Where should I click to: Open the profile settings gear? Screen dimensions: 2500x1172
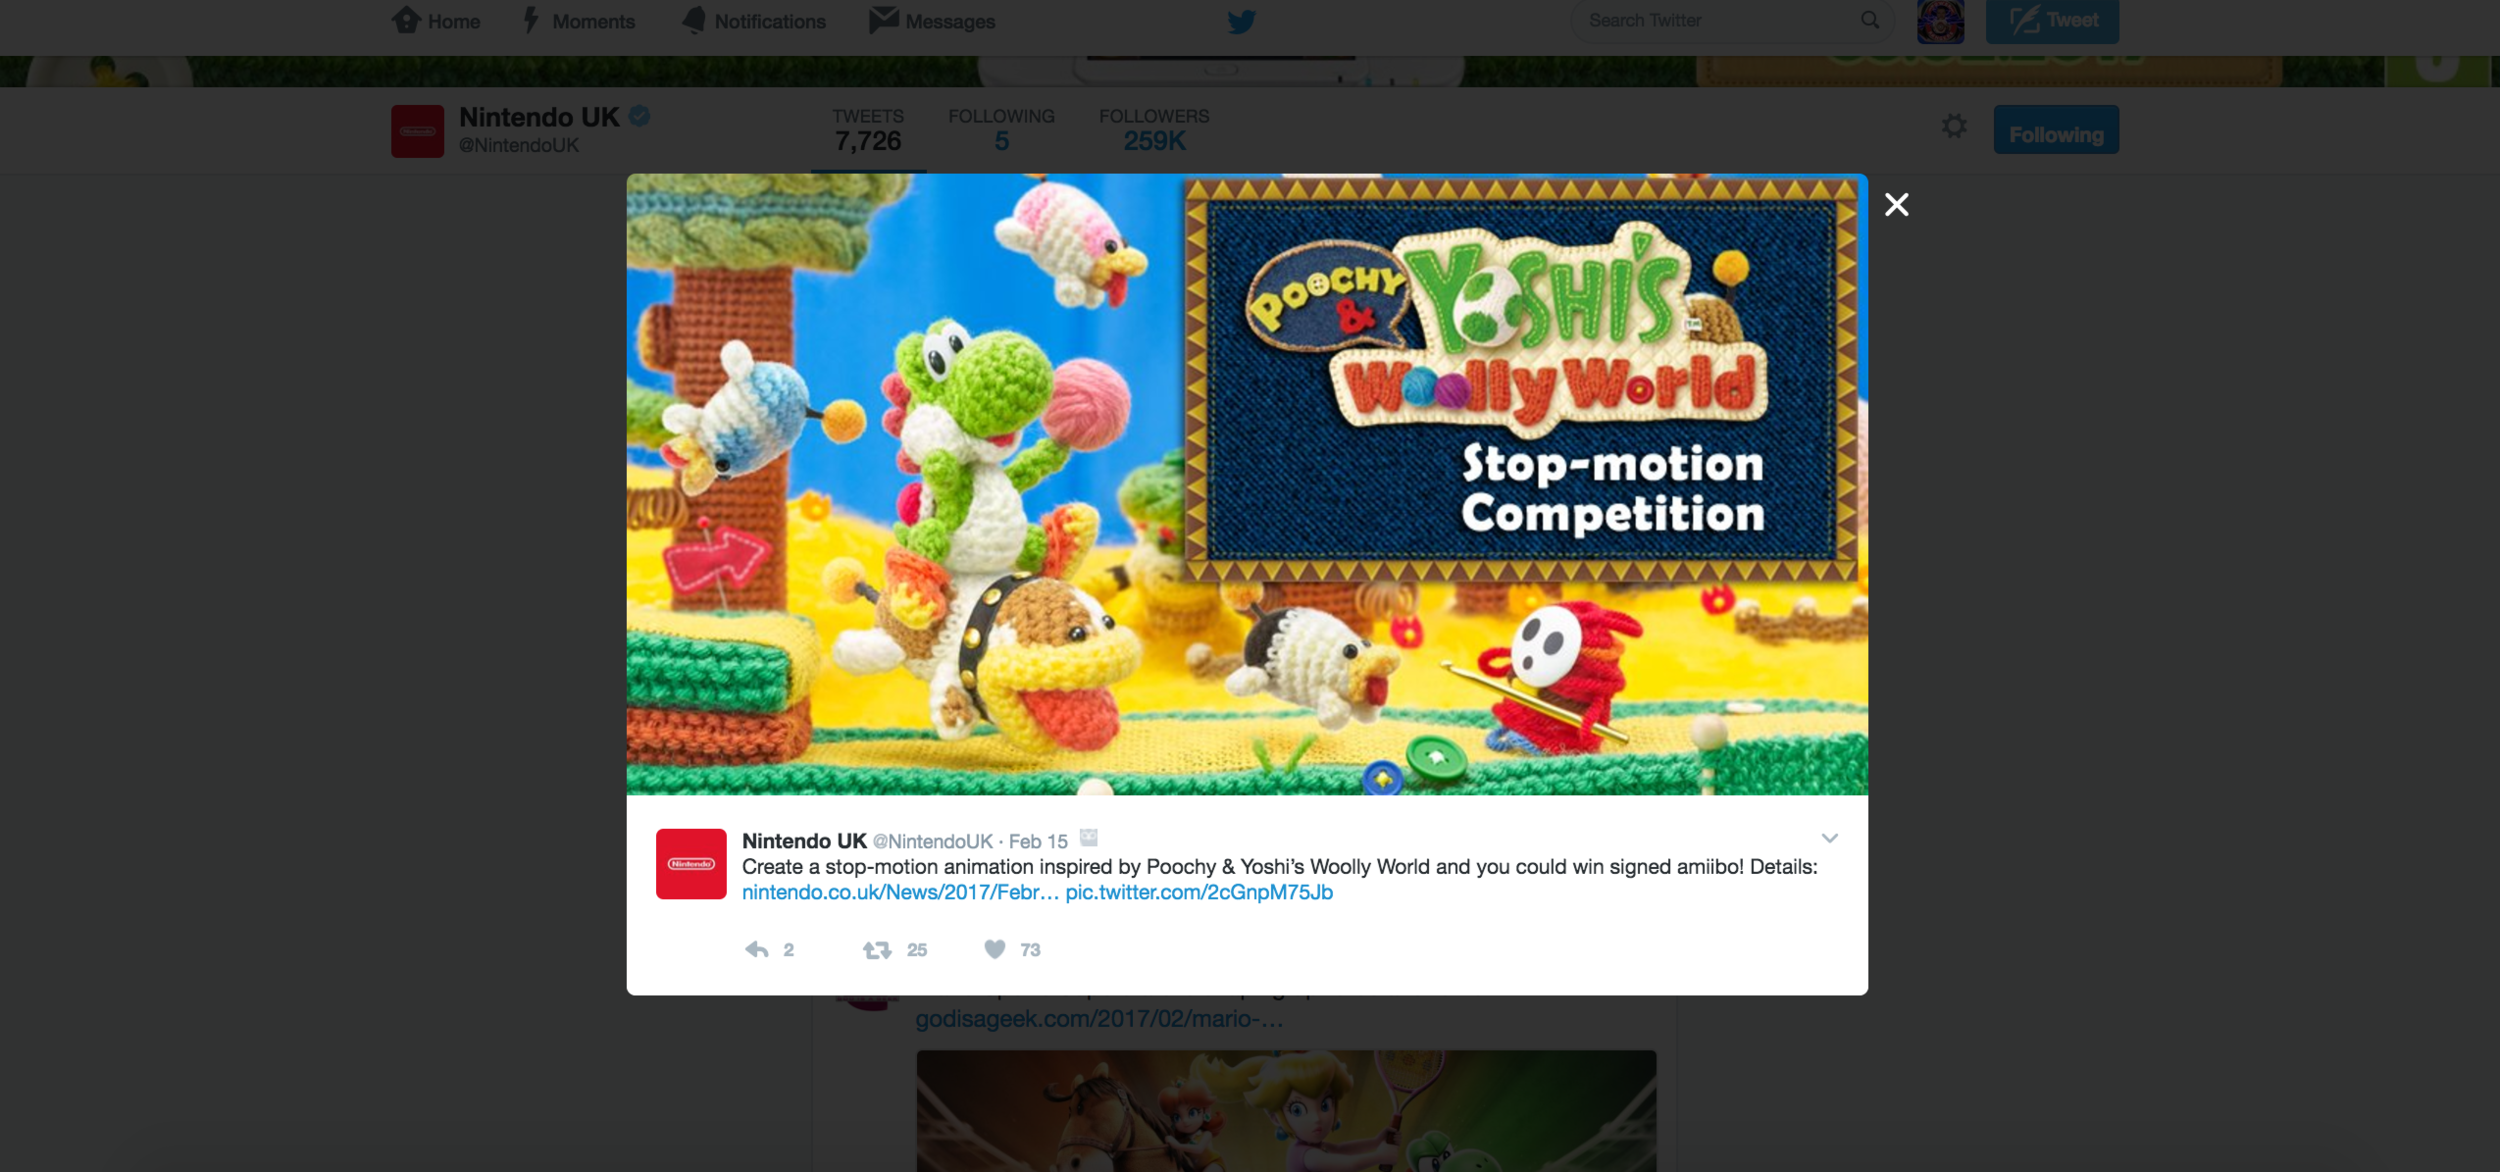pyautogui.click(x=1954, y=127)
